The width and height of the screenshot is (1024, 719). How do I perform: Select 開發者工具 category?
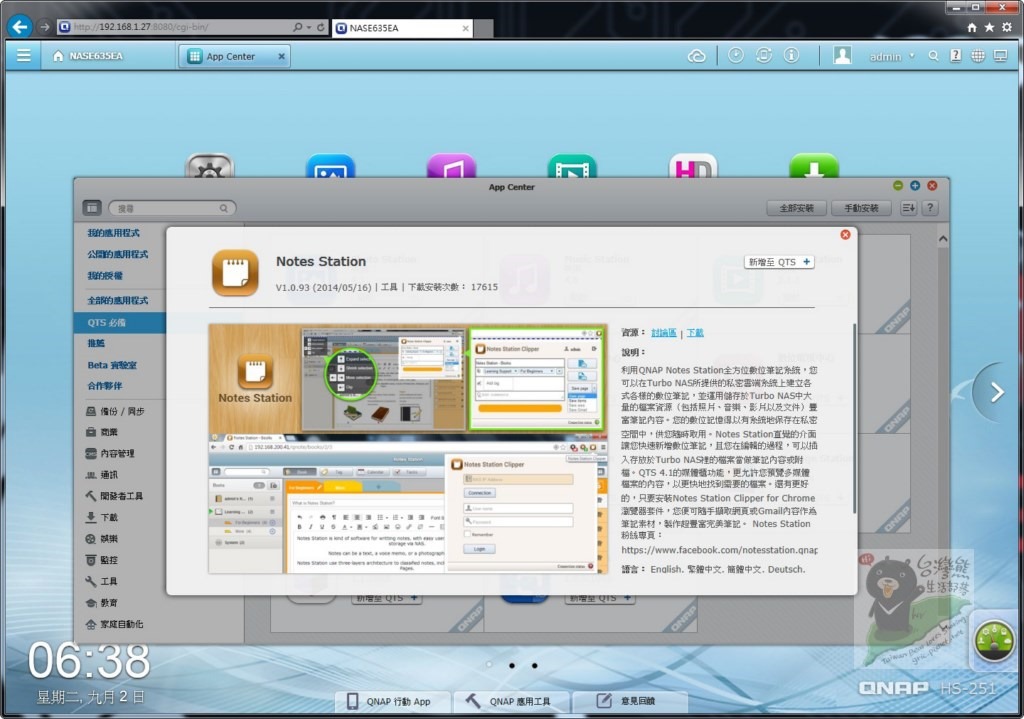click(114, 496)
